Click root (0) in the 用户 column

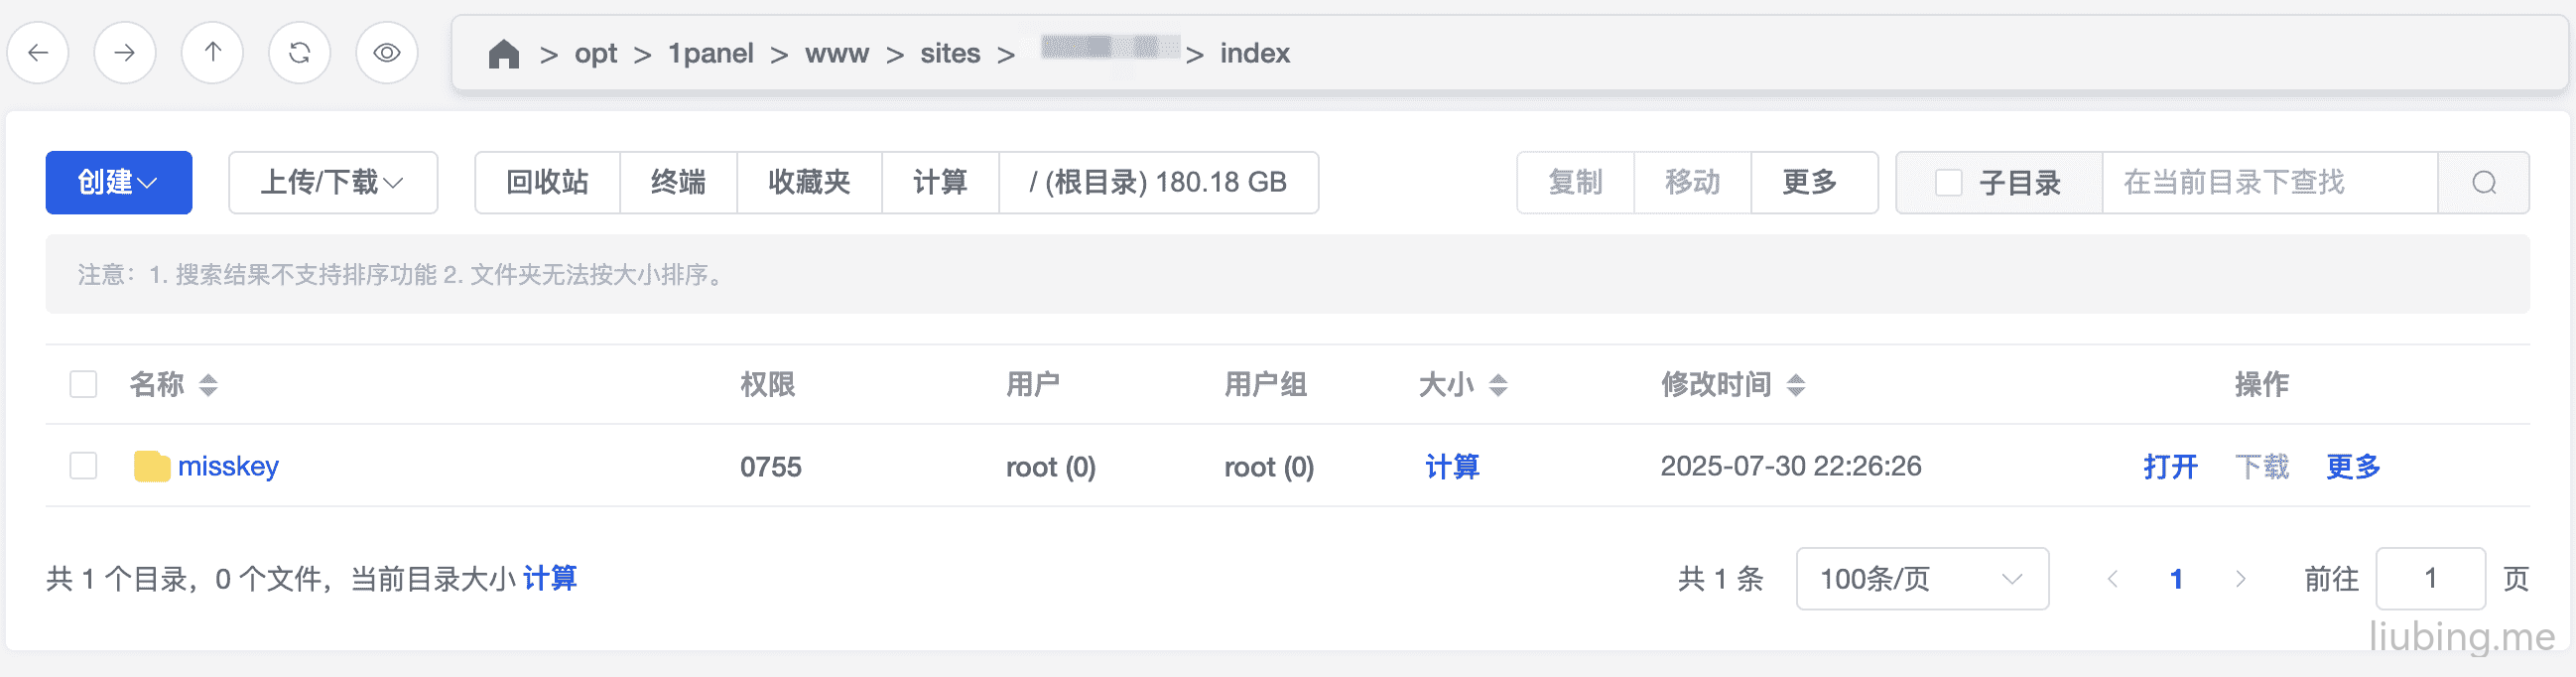1051,467
